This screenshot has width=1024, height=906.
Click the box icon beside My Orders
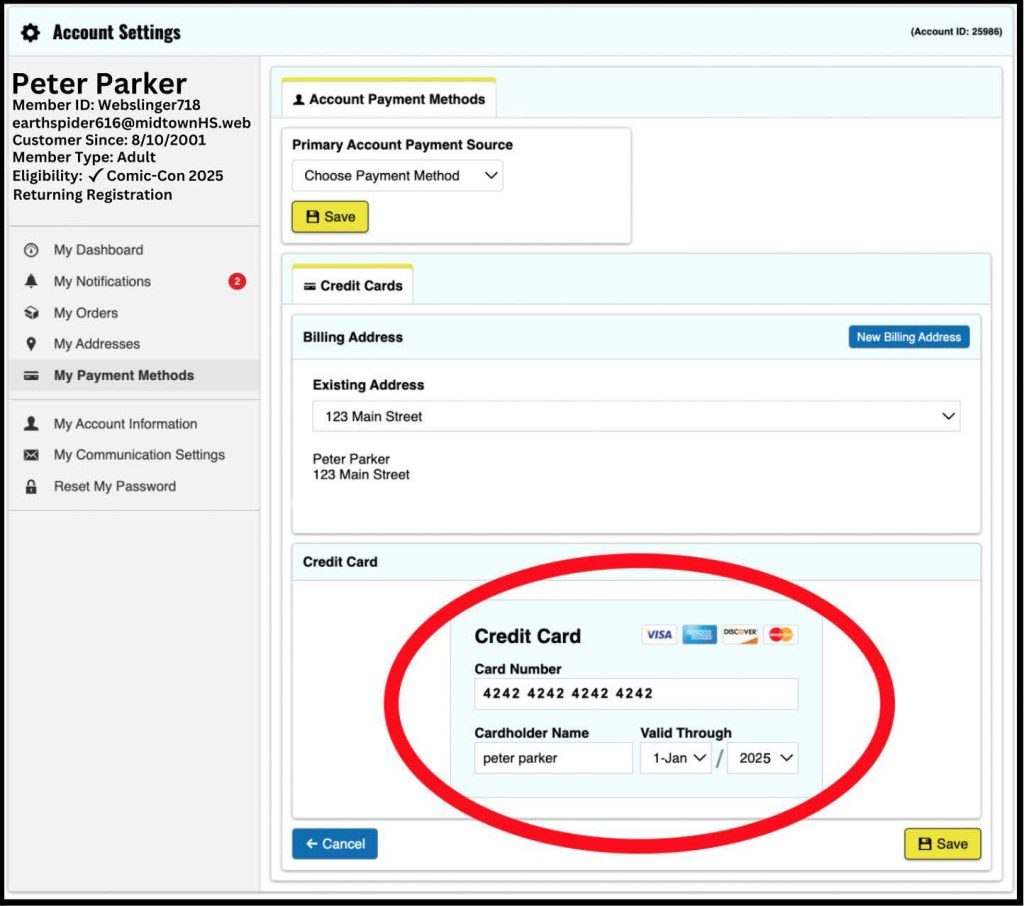31,313
